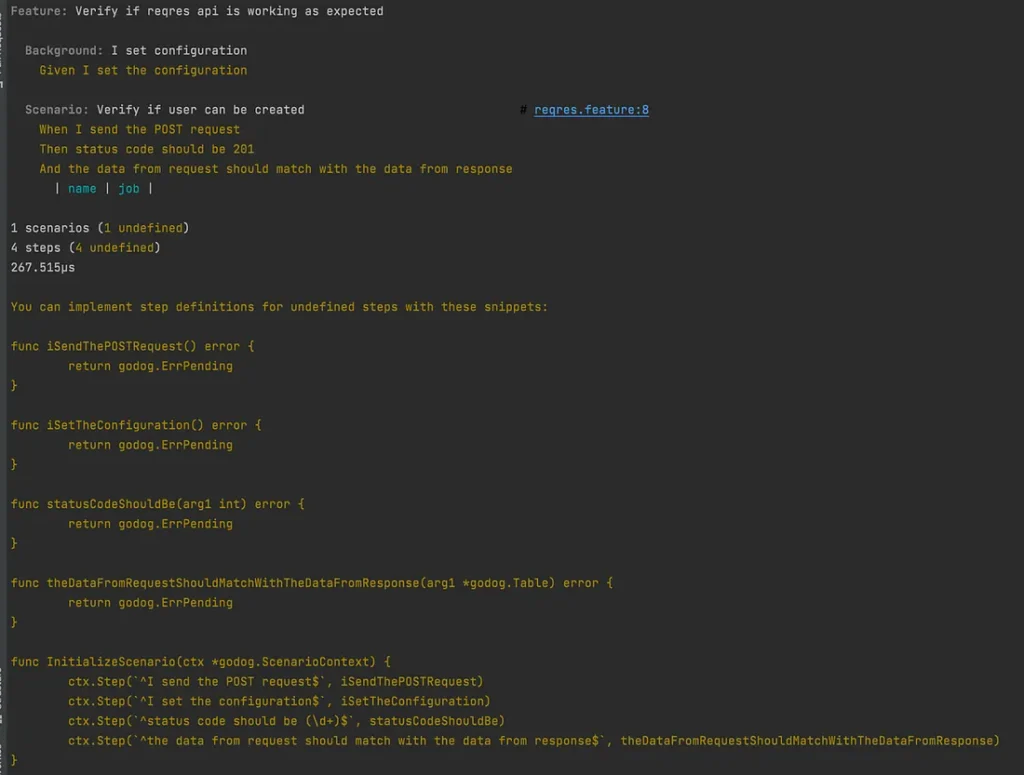Click the name column in the data table
Image resolution: width=1024 pixels, height=775 pixels.
(x=82, y=189)
